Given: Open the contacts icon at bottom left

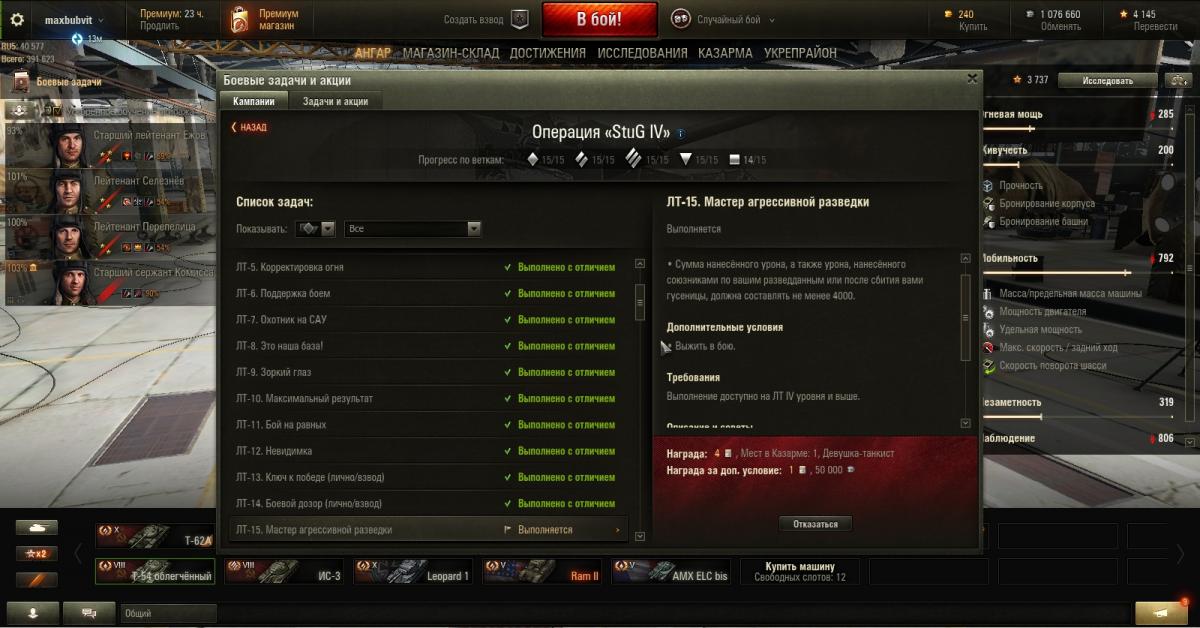Looking at the screenshot, I should coord(32,613).
